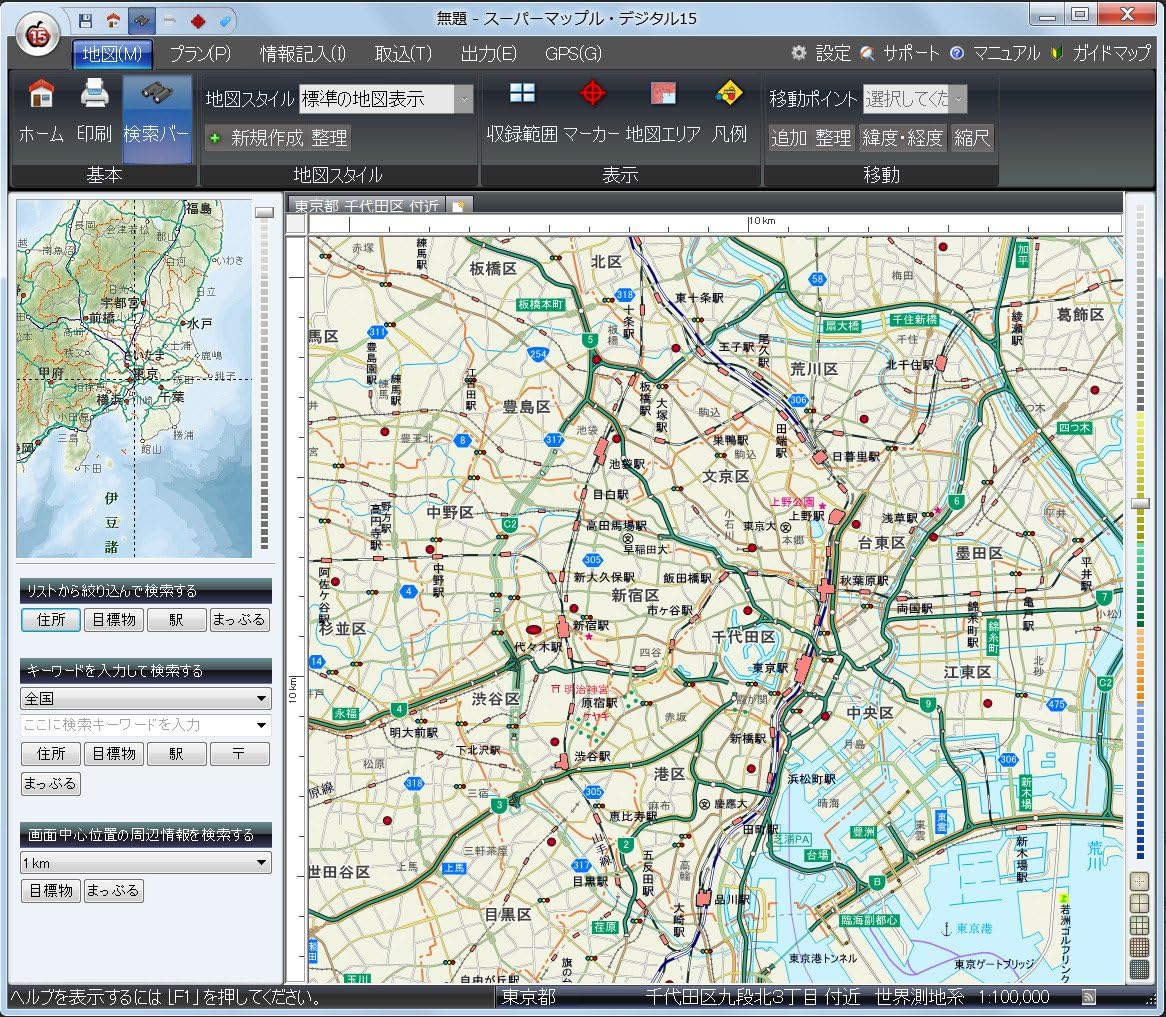Click the save floppy icon in quick toolbar
This screenshot has width=1166, height=1017.
[86, 19]
